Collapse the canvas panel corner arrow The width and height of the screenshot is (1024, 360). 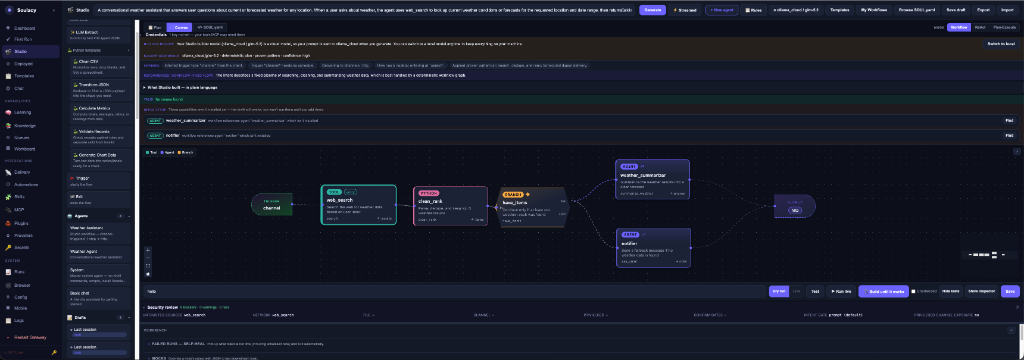pos(1016,152)
